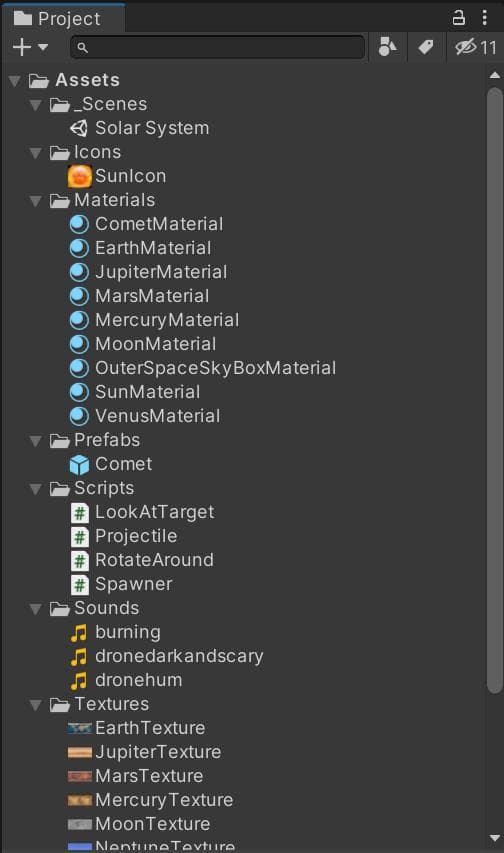This screenshot has width=504, height=853.
Task: Select the CometMaterial sphere icon
Action: (x=79, y=224)
